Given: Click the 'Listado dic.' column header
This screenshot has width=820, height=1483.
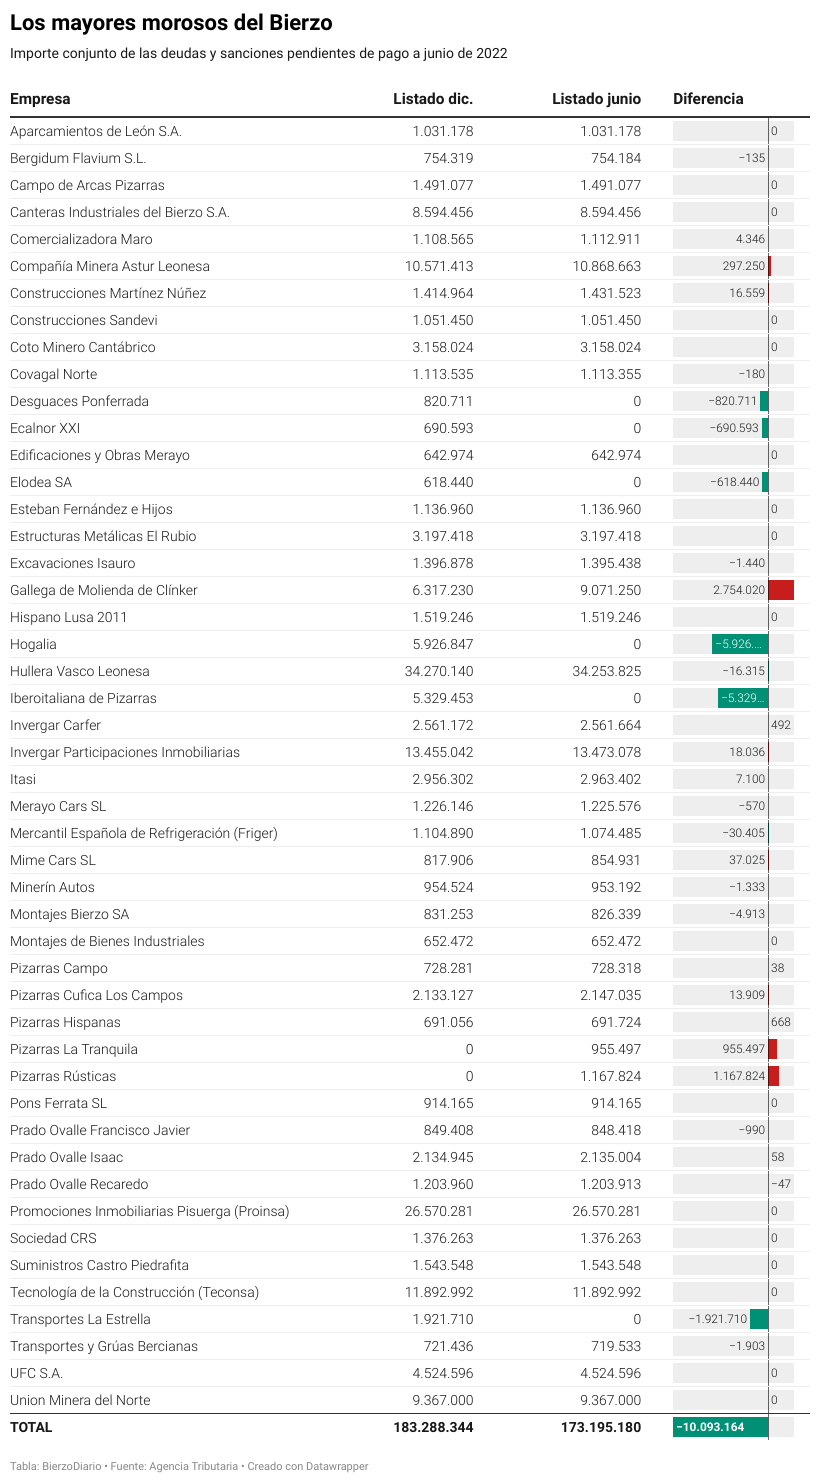Looking at the screenshot, I should click(x=433, y=99).
